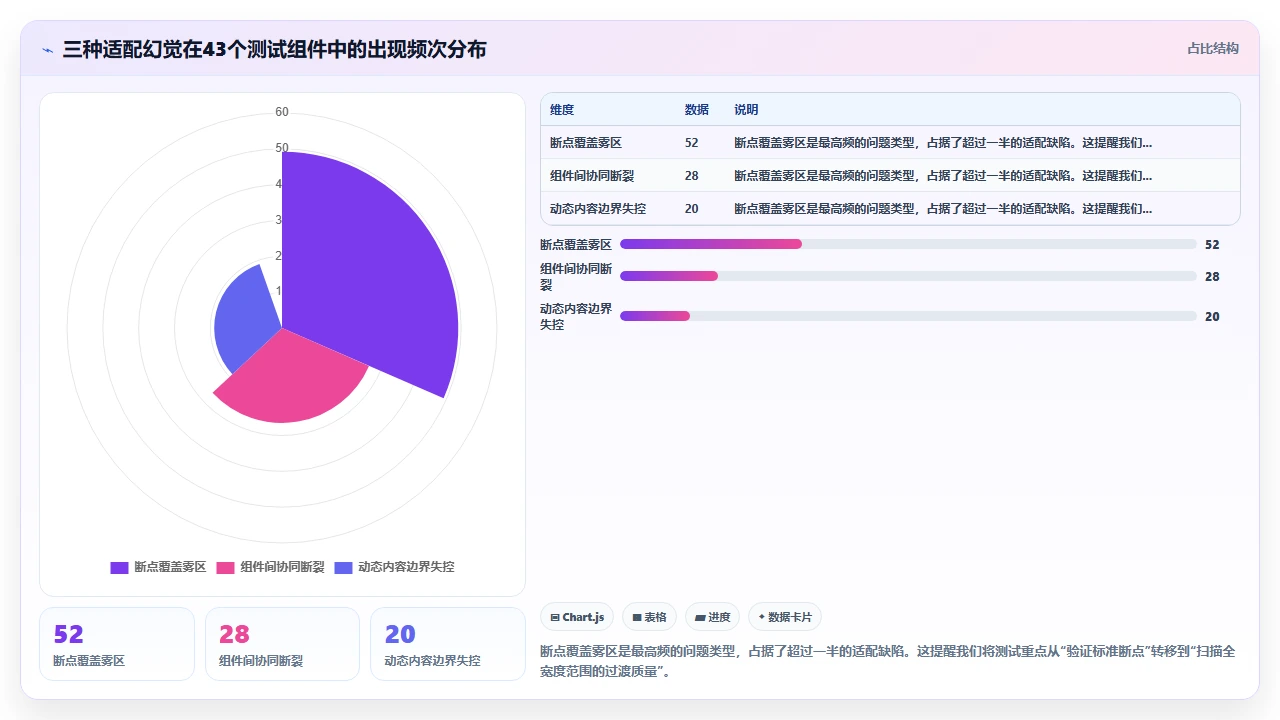This screenshot has width=1280, height=720.
Task: Click the 占比结构 label in header
Action: [x=1213, y=48]
